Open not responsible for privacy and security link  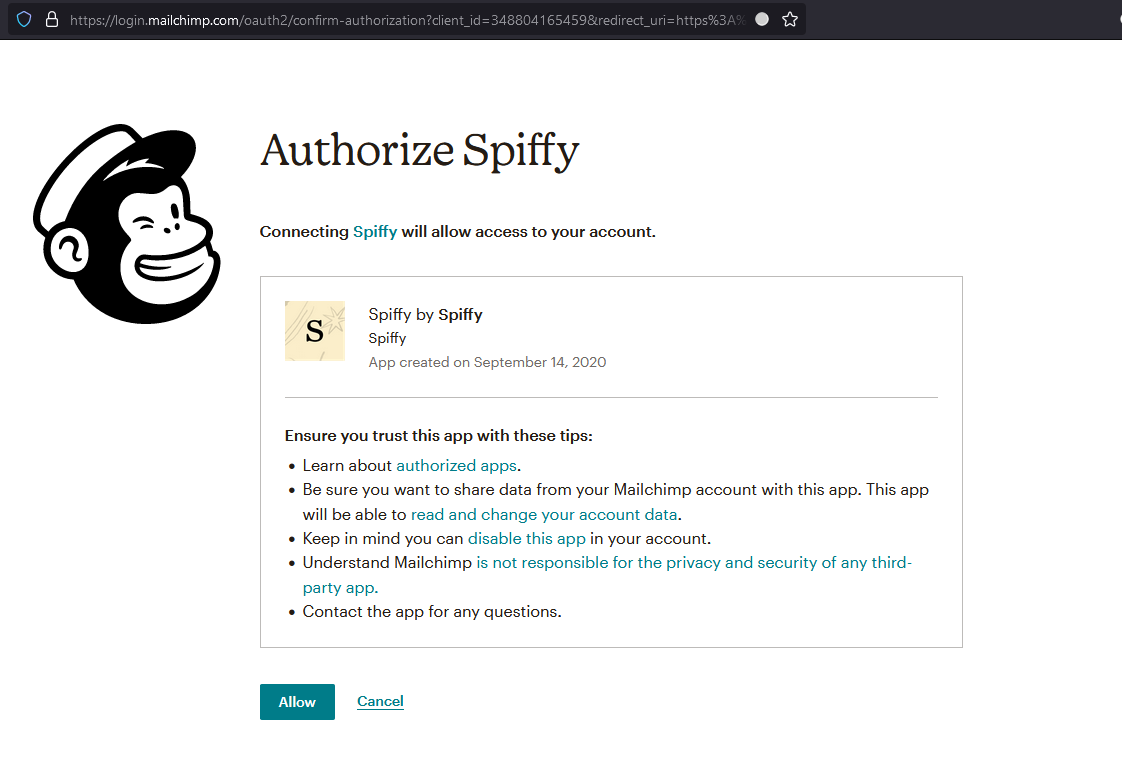coord(607,575)
